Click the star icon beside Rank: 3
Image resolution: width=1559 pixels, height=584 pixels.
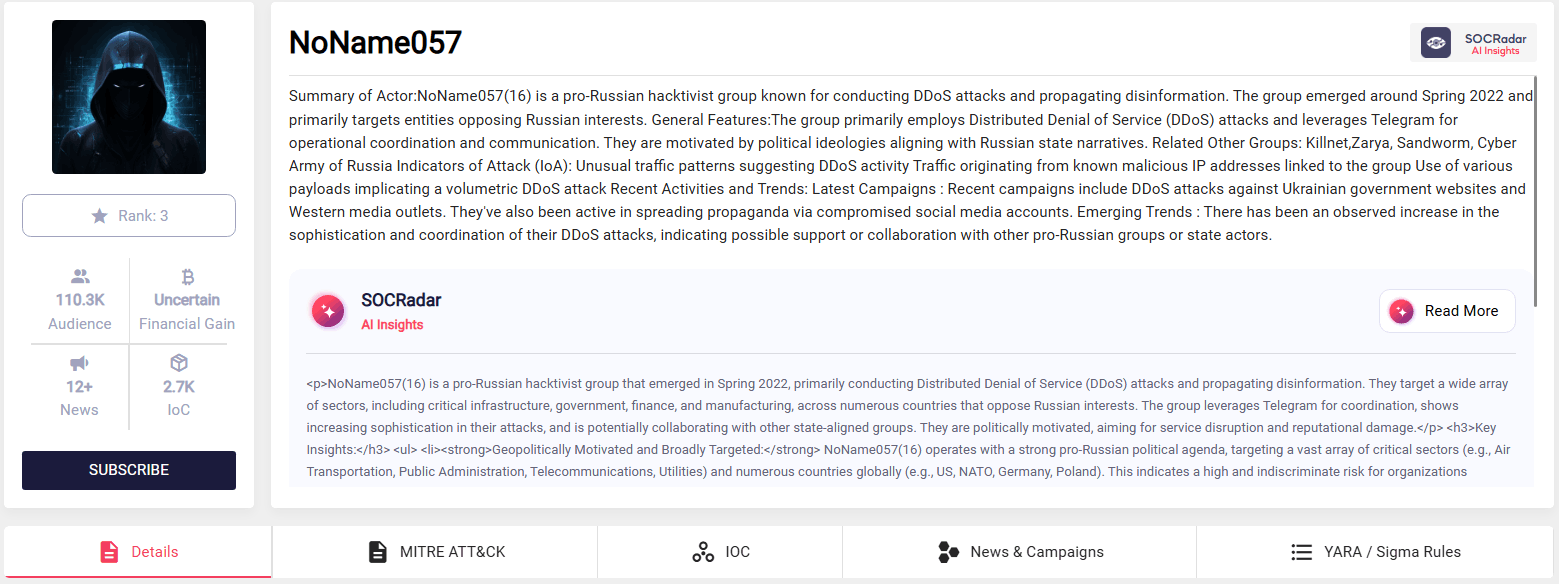pos(99,216)
